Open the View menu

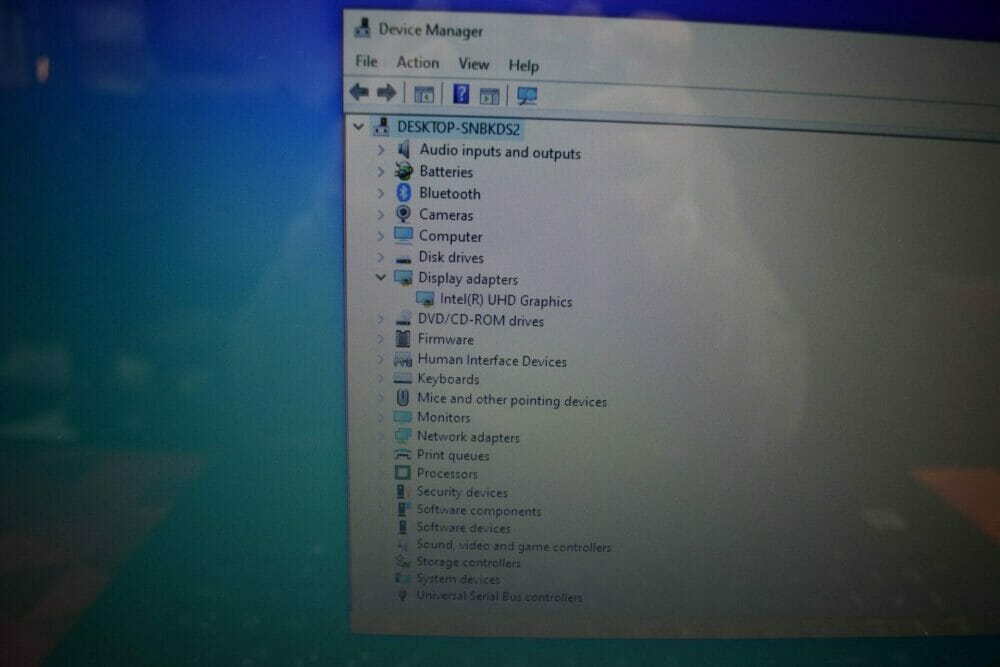point(474,64)
